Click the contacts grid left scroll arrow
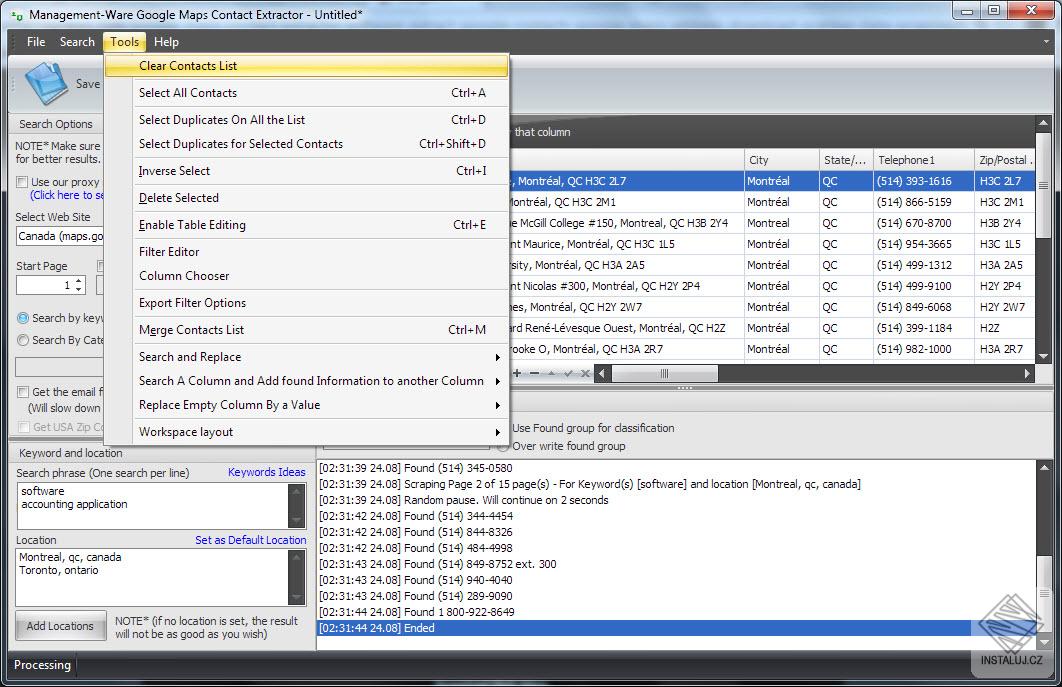 (601, 373)
